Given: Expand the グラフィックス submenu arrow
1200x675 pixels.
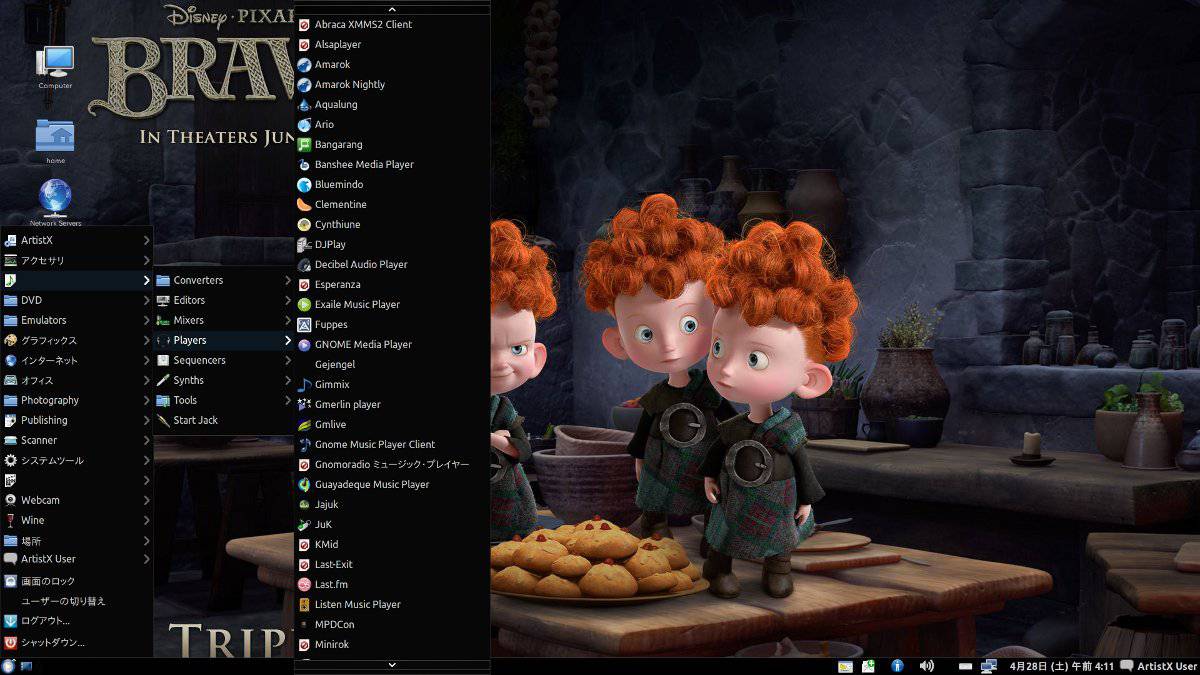Looking at the screenshot, I should tap(146, 340).
